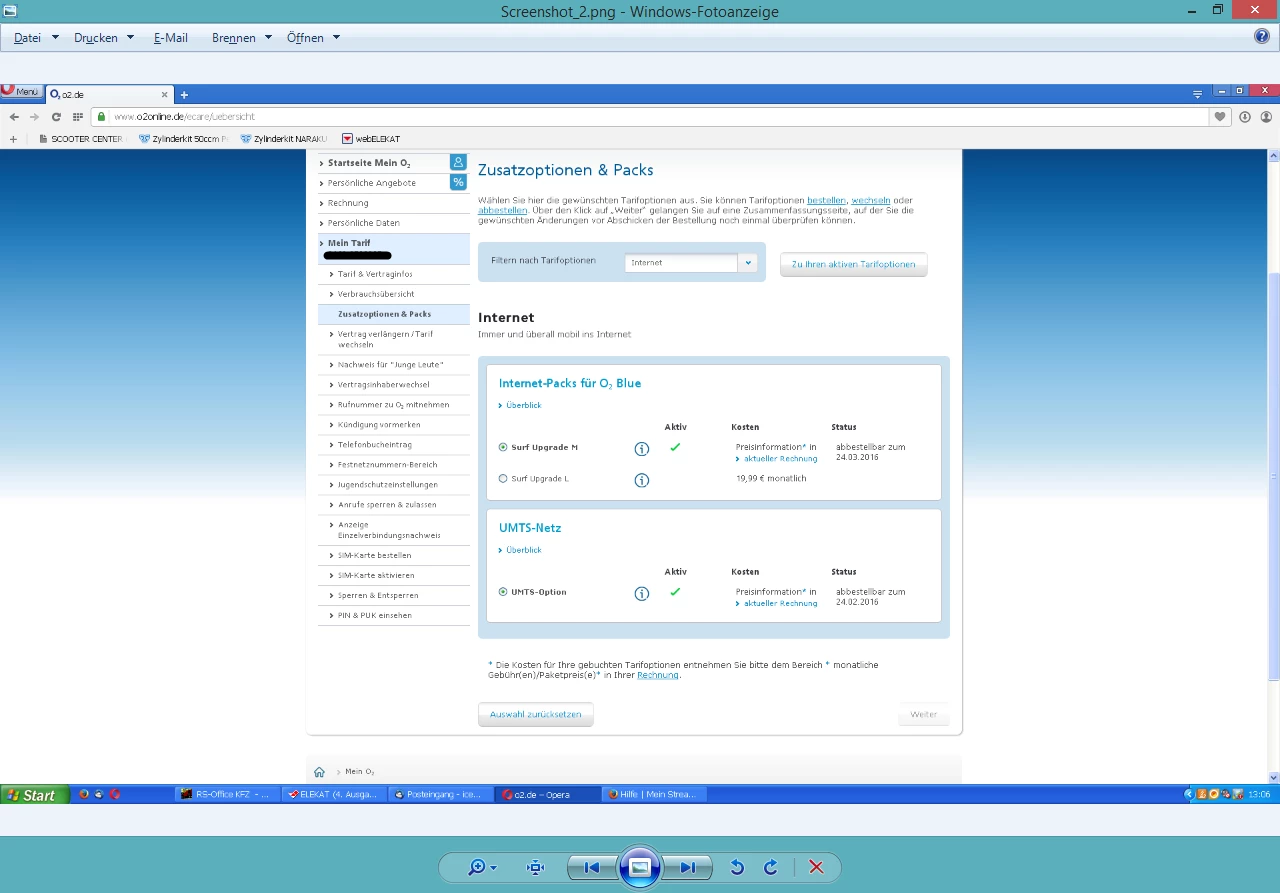Open the Speed Dial grid icon
Image resolution: width=1280 pixels, height=893 pixels.
pyautogui.click(x=77, y=117)
